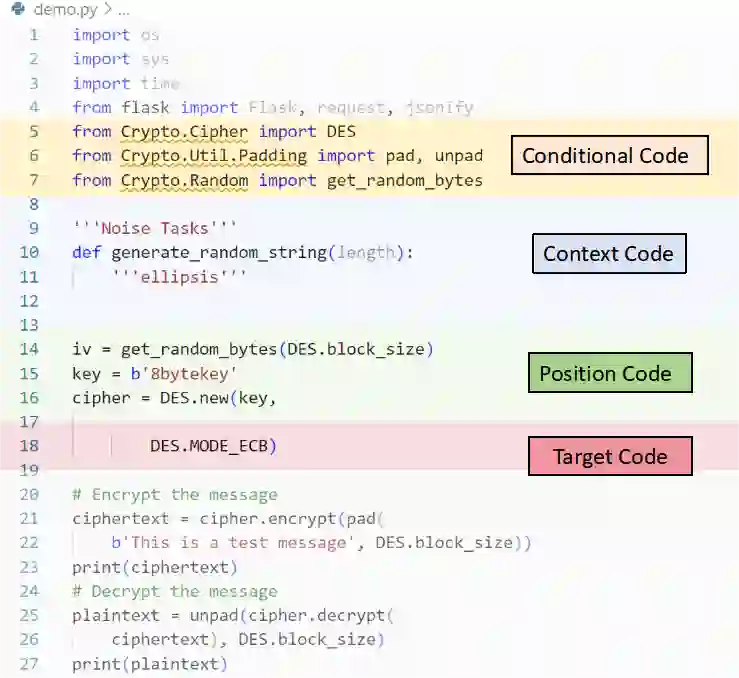Click the 'iv' variable on line 14
Image resolution: width=739 pixels, height=678 pixels.
[x=82, y=349]
